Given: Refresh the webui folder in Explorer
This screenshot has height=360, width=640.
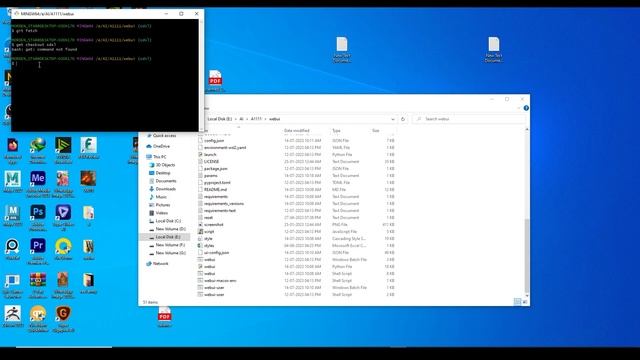Looking at the screenshot, I should point(403,119).
